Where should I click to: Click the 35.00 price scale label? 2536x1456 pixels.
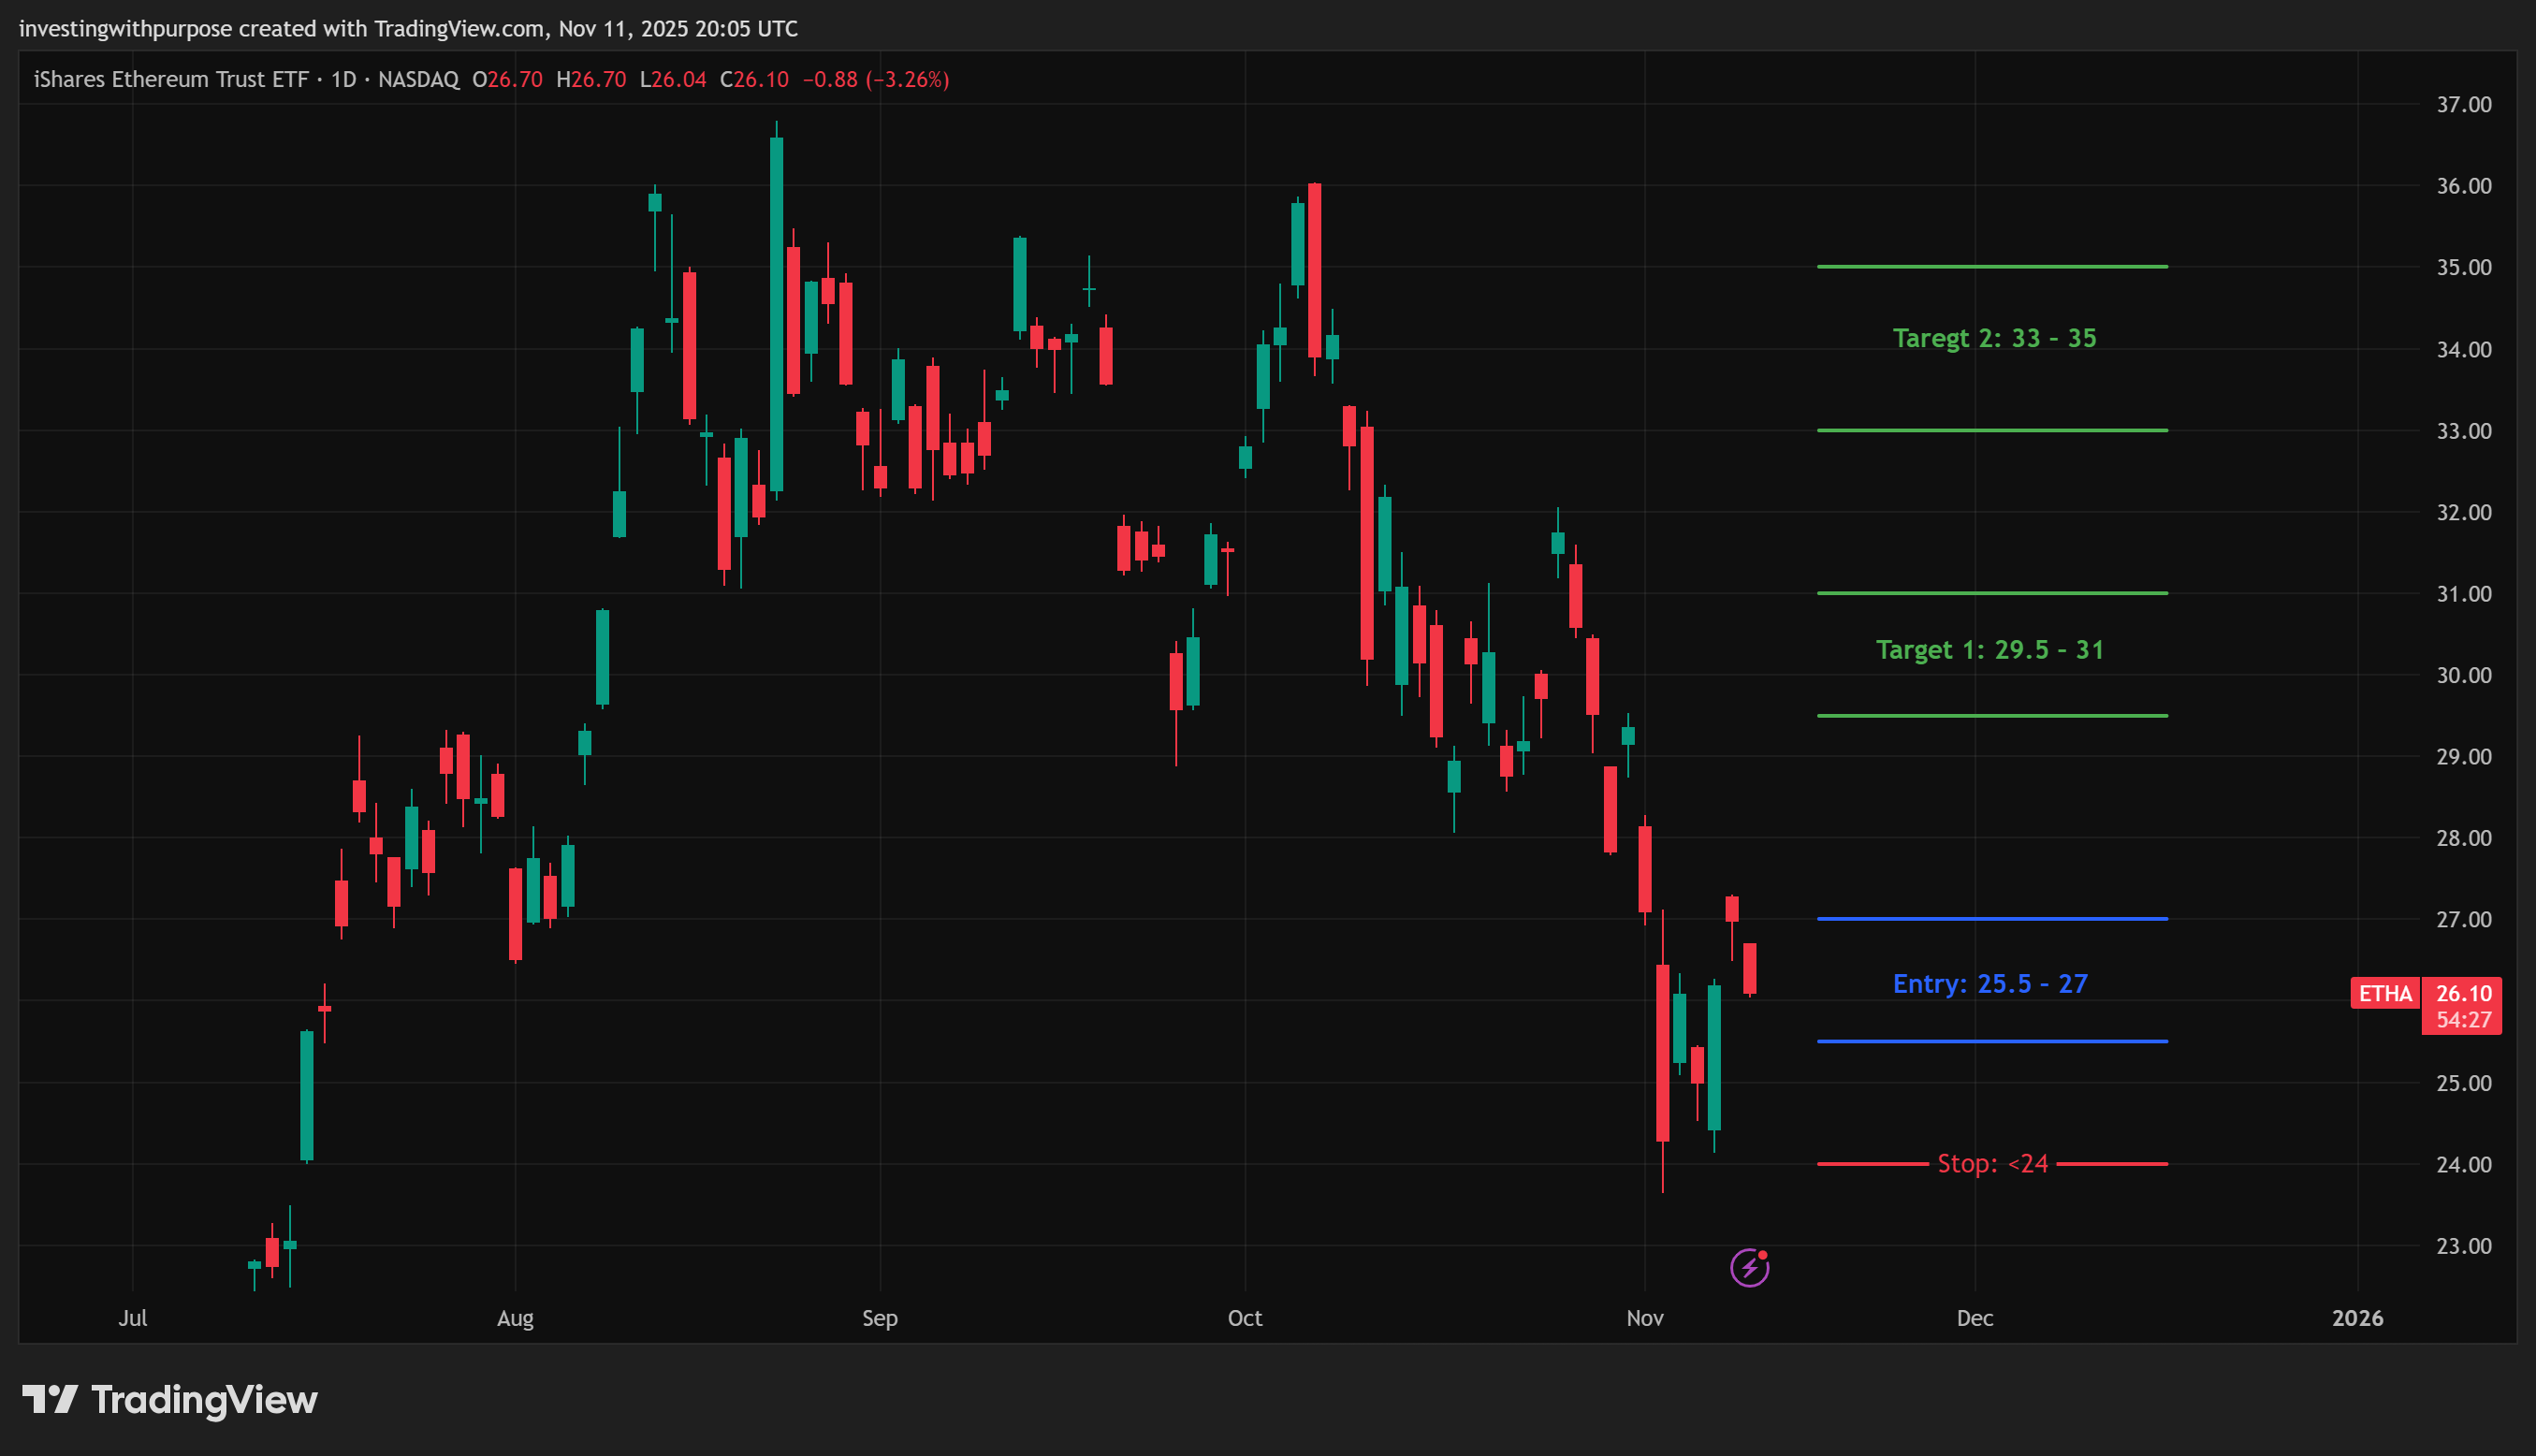click(2463, 267)
